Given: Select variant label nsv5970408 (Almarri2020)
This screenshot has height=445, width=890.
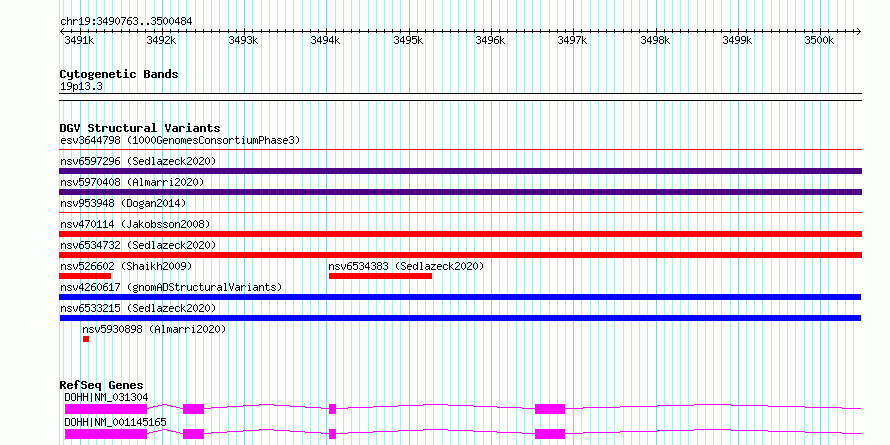Looking at the screenshot, I should tap(132, 182).
